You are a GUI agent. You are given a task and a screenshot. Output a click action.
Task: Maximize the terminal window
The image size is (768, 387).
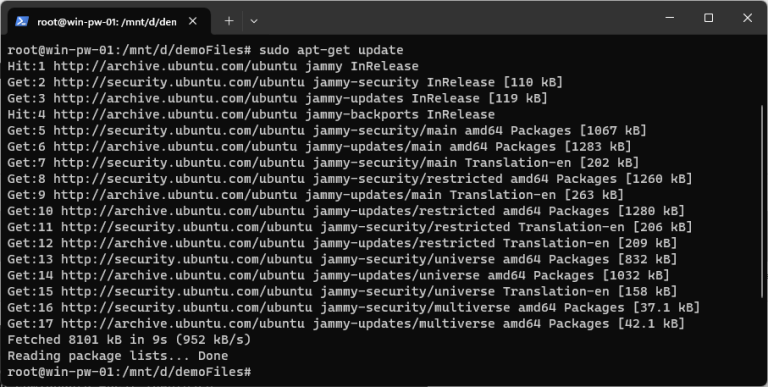pyautogui.click(x=708, y=18)
